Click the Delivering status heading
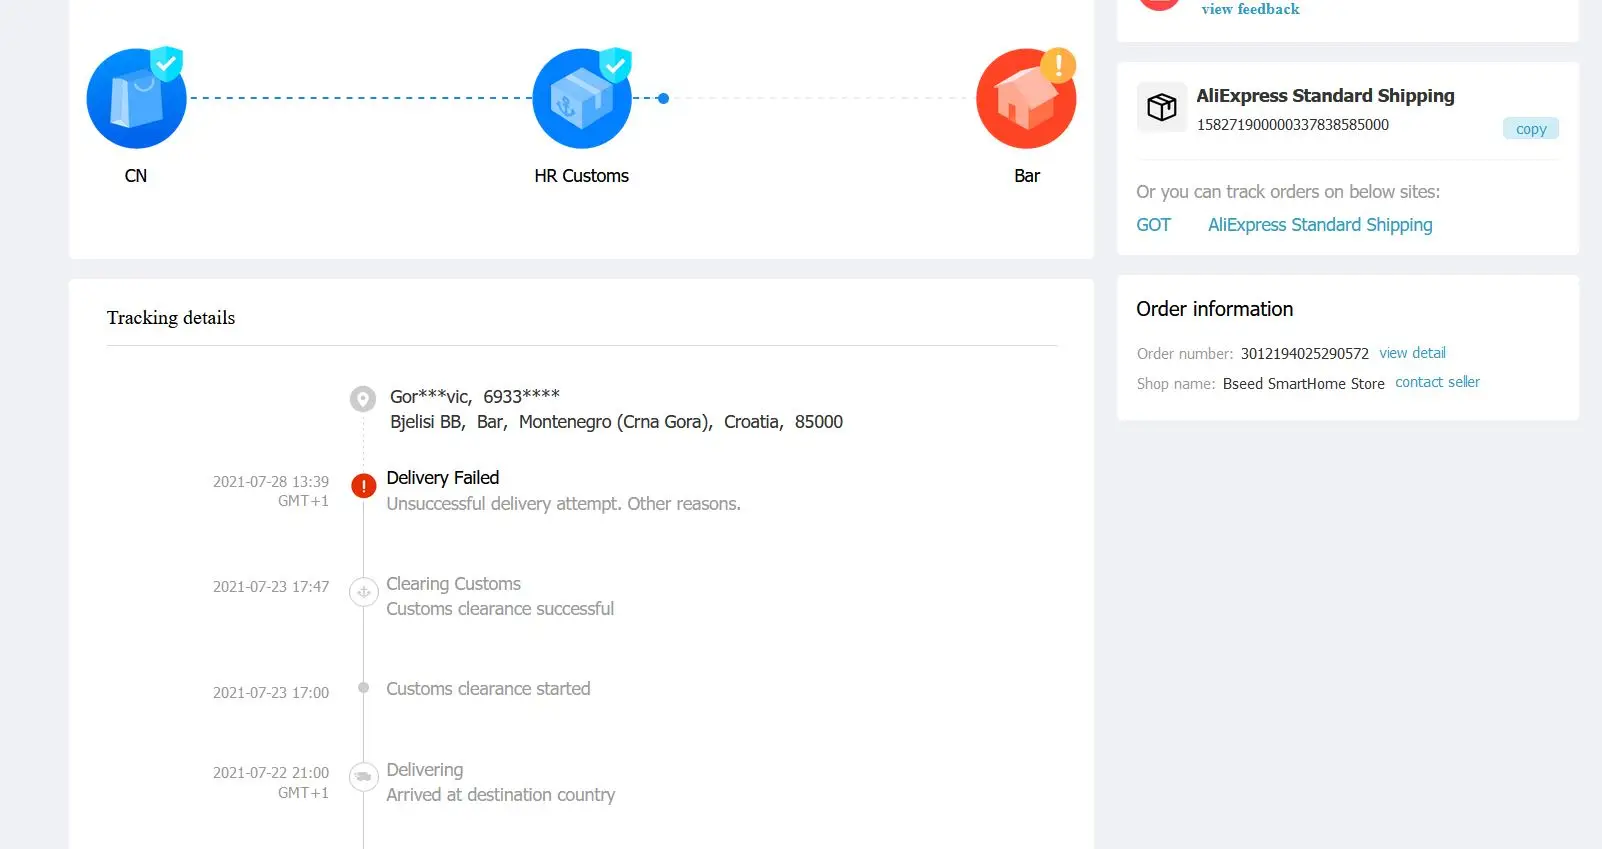This screenshot has height=849, width=1602. [425, 770]
